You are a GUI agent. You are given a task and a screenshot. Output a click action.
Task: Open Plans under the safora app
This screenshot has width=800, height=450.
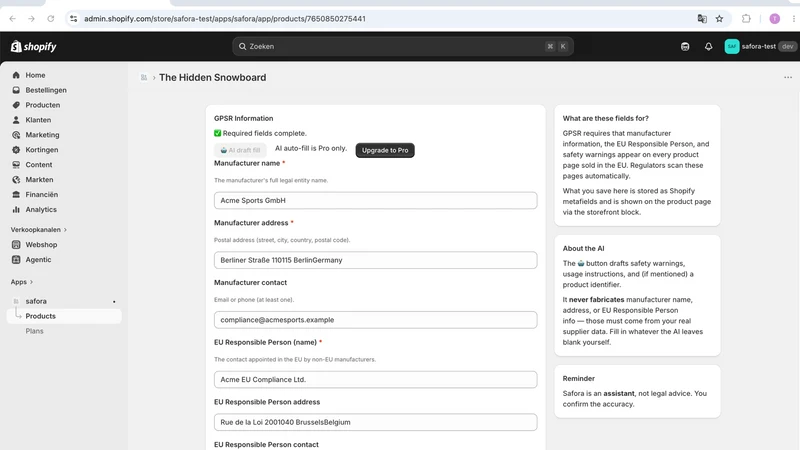coord(34,331)
